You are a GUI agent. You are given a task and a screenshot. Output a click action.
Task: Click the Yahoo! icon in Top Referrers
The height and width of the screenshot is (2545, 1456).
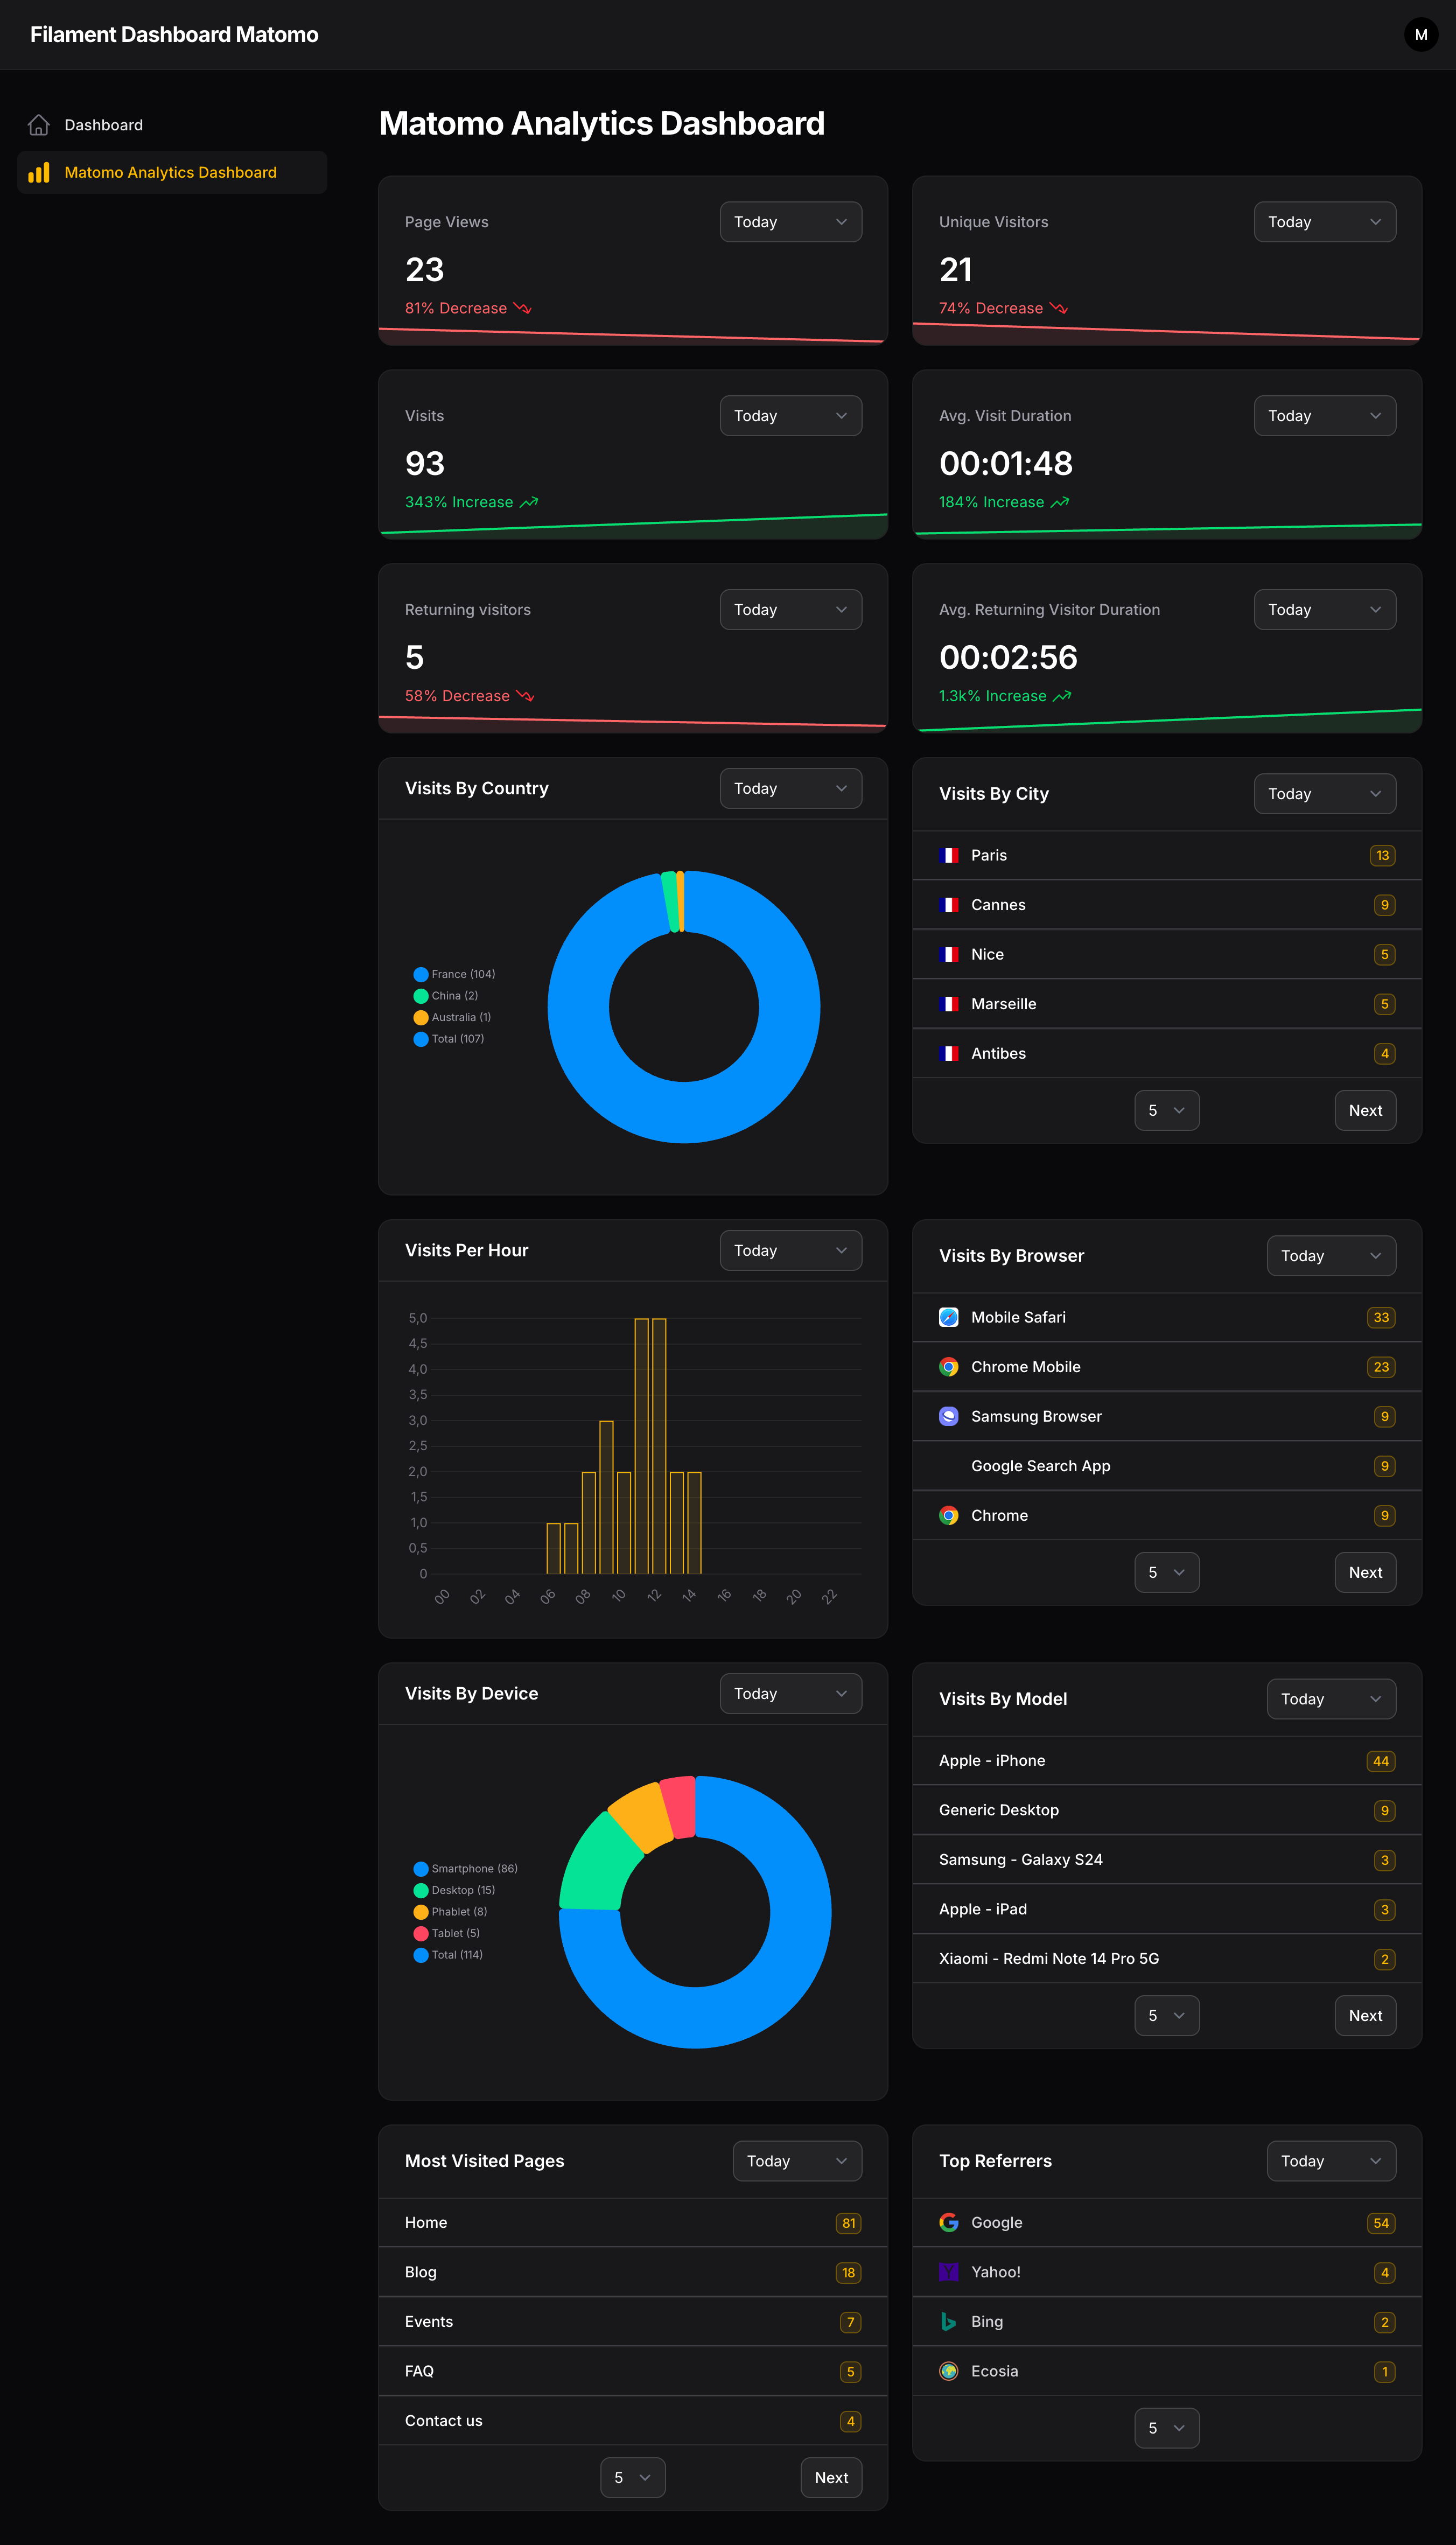pyautogui.click(x=948, y=2272)
